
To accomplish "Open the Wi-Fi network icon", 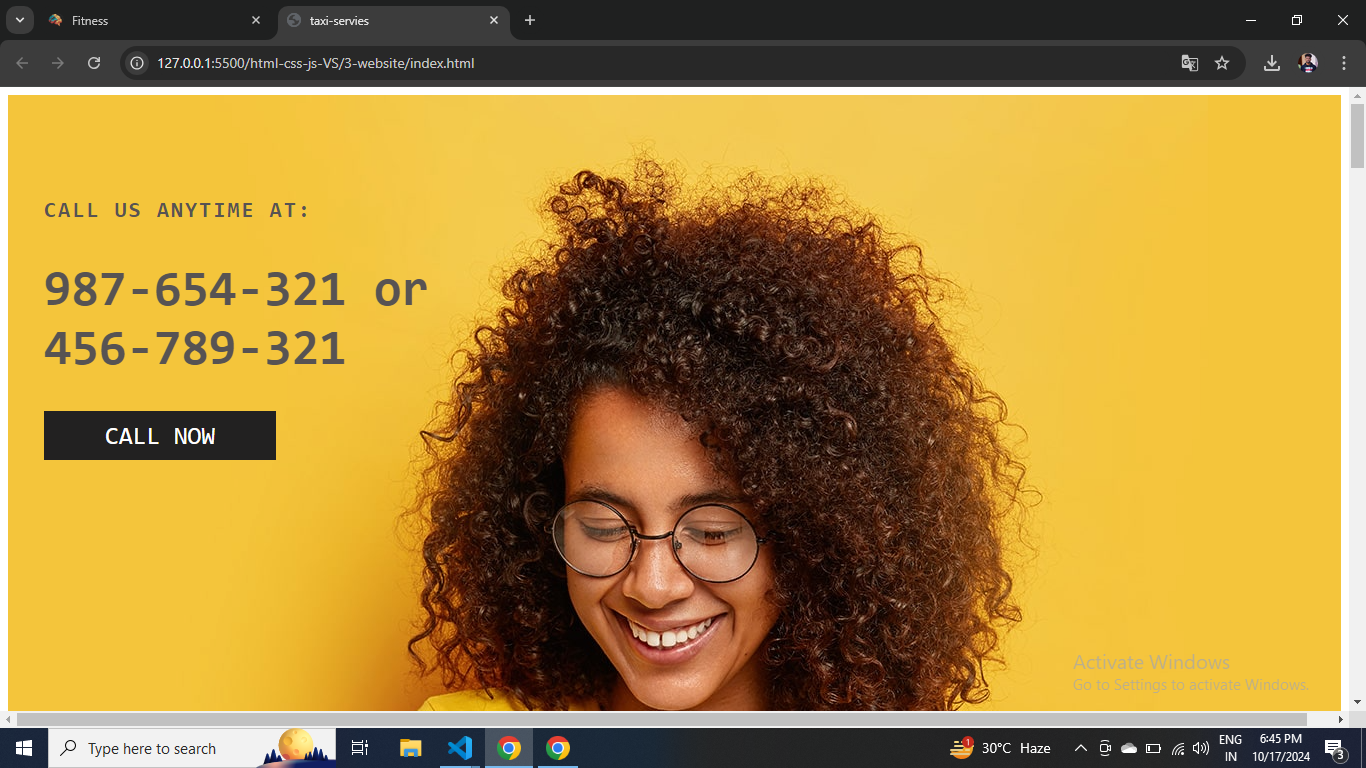I will tap(1177, 748).
